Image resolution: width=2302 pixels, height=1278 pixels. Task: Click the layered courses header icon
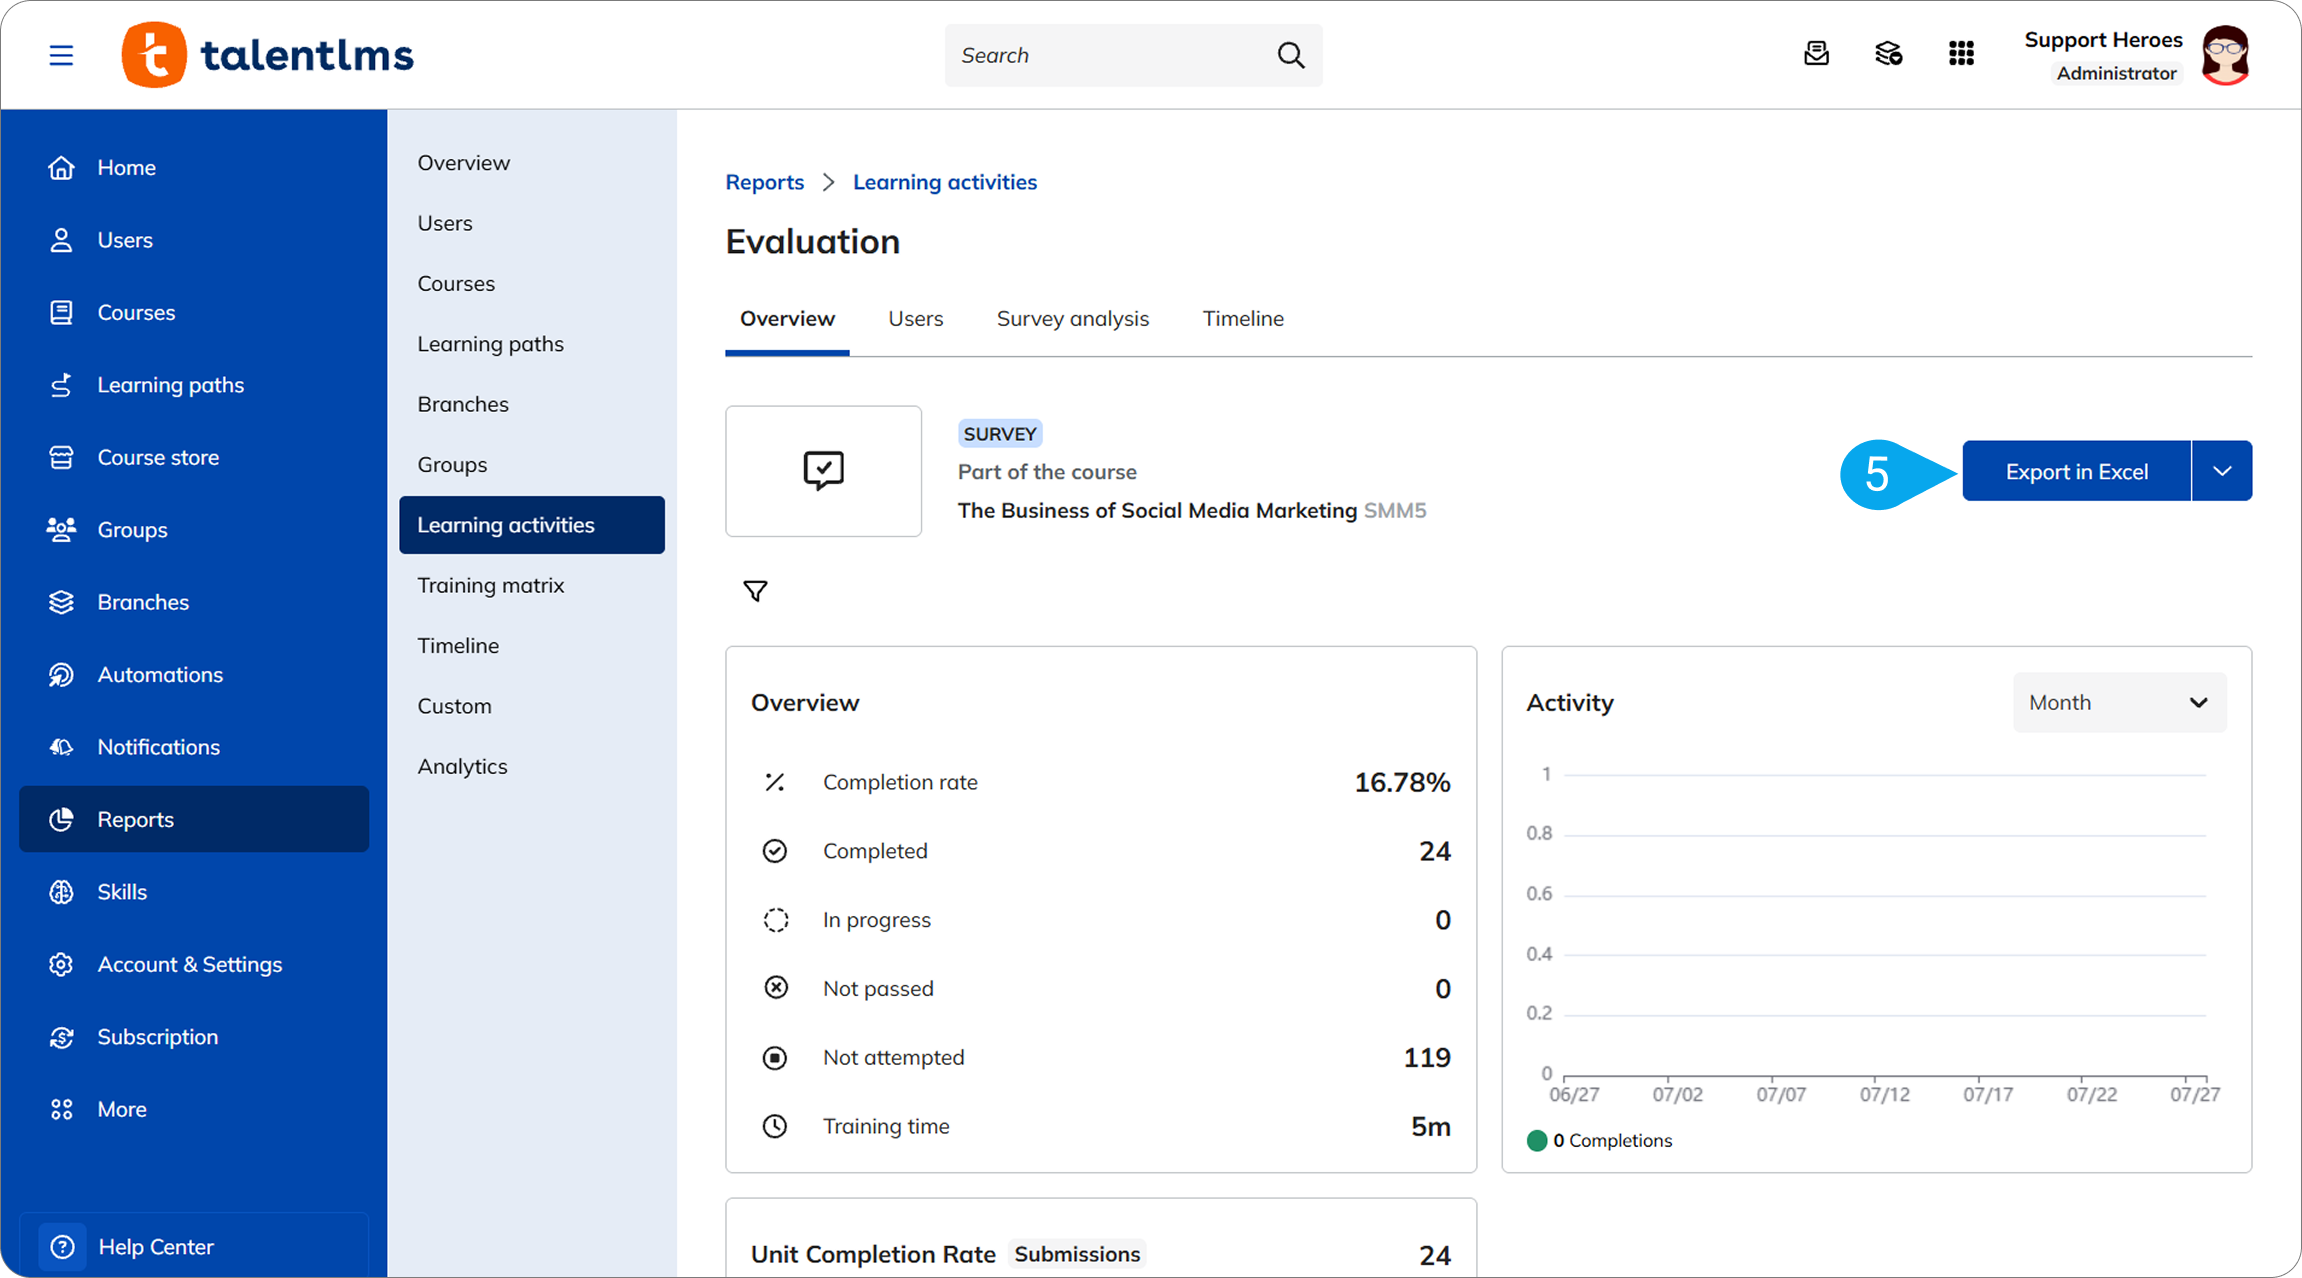click(1888, 54)
